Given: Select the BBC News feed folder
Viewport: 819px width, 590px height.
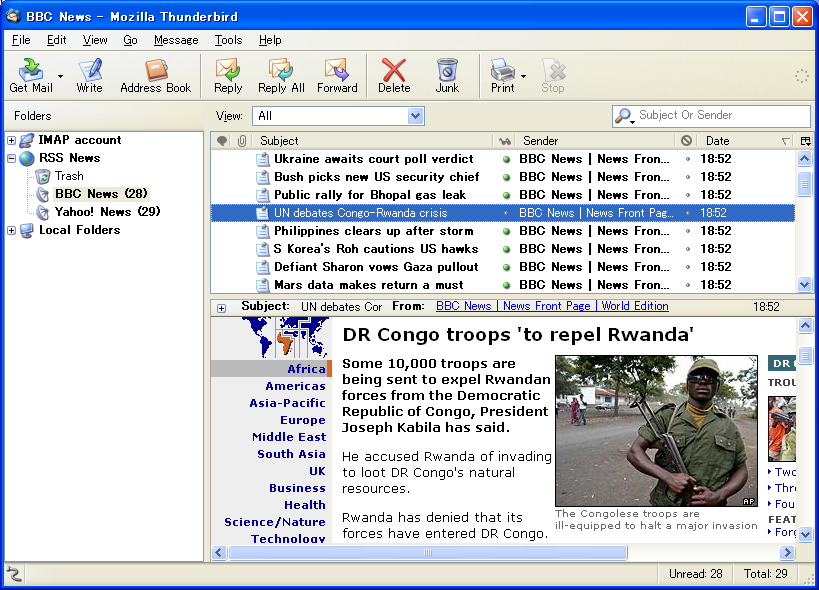Looking at the screenshot, I should pyautogui.click(x=101, y=194).
